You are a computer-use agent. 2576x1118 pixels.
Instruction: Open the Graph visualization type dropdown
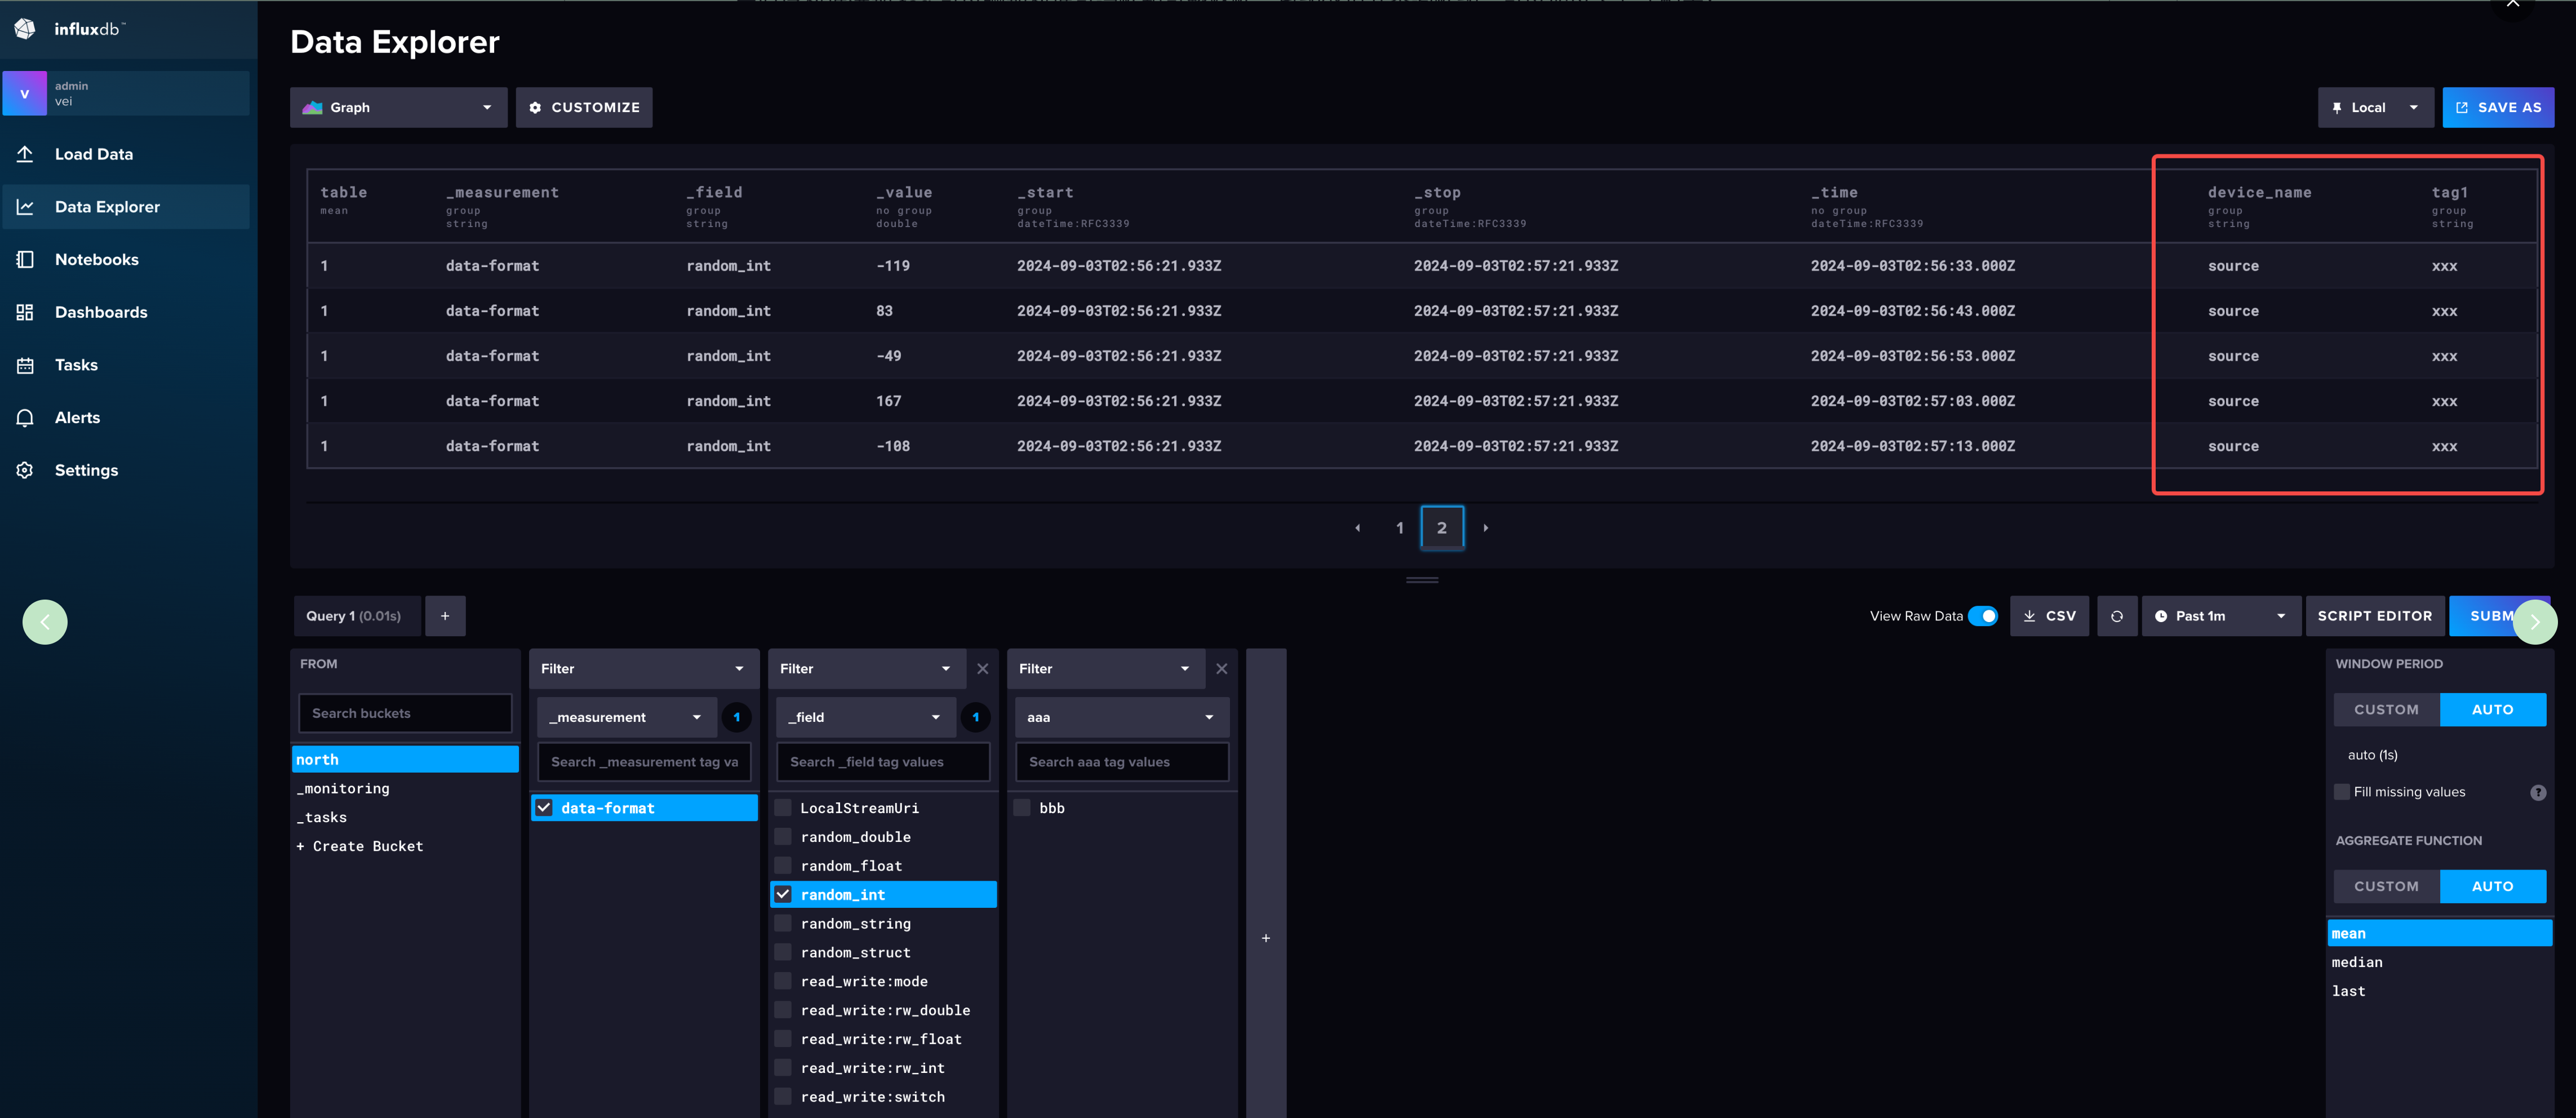coord(398,107)
